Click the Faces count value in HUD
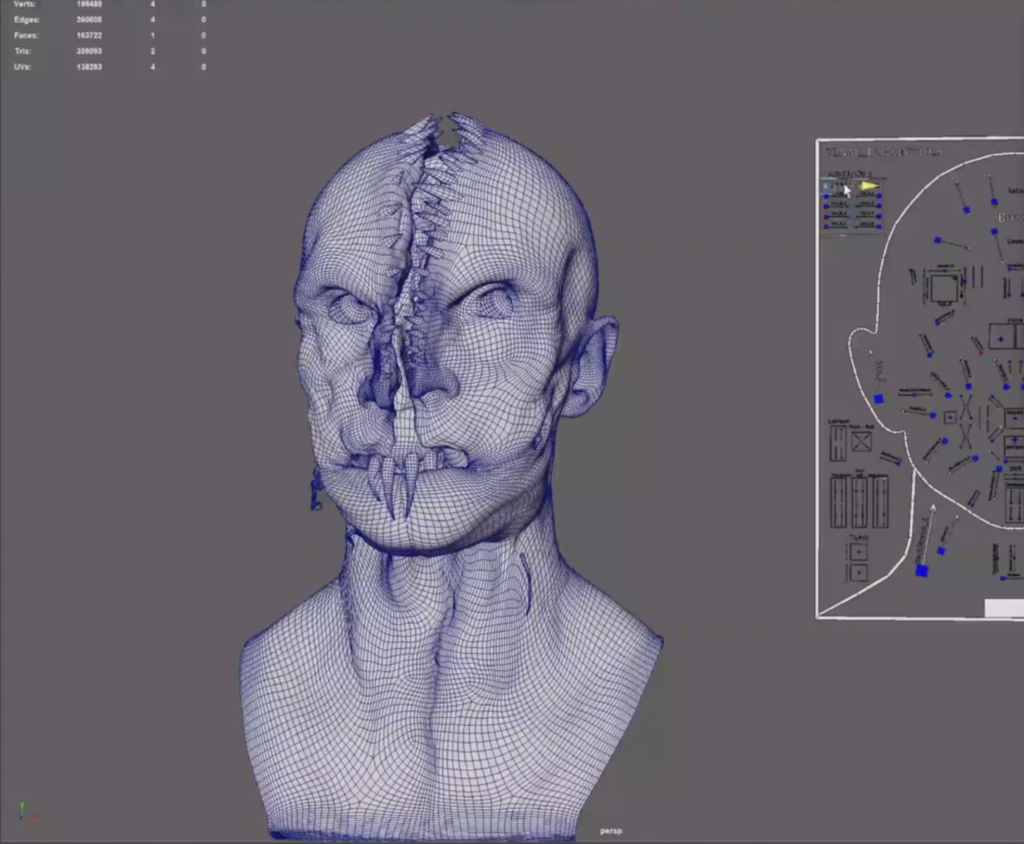 tap(88, 35)
